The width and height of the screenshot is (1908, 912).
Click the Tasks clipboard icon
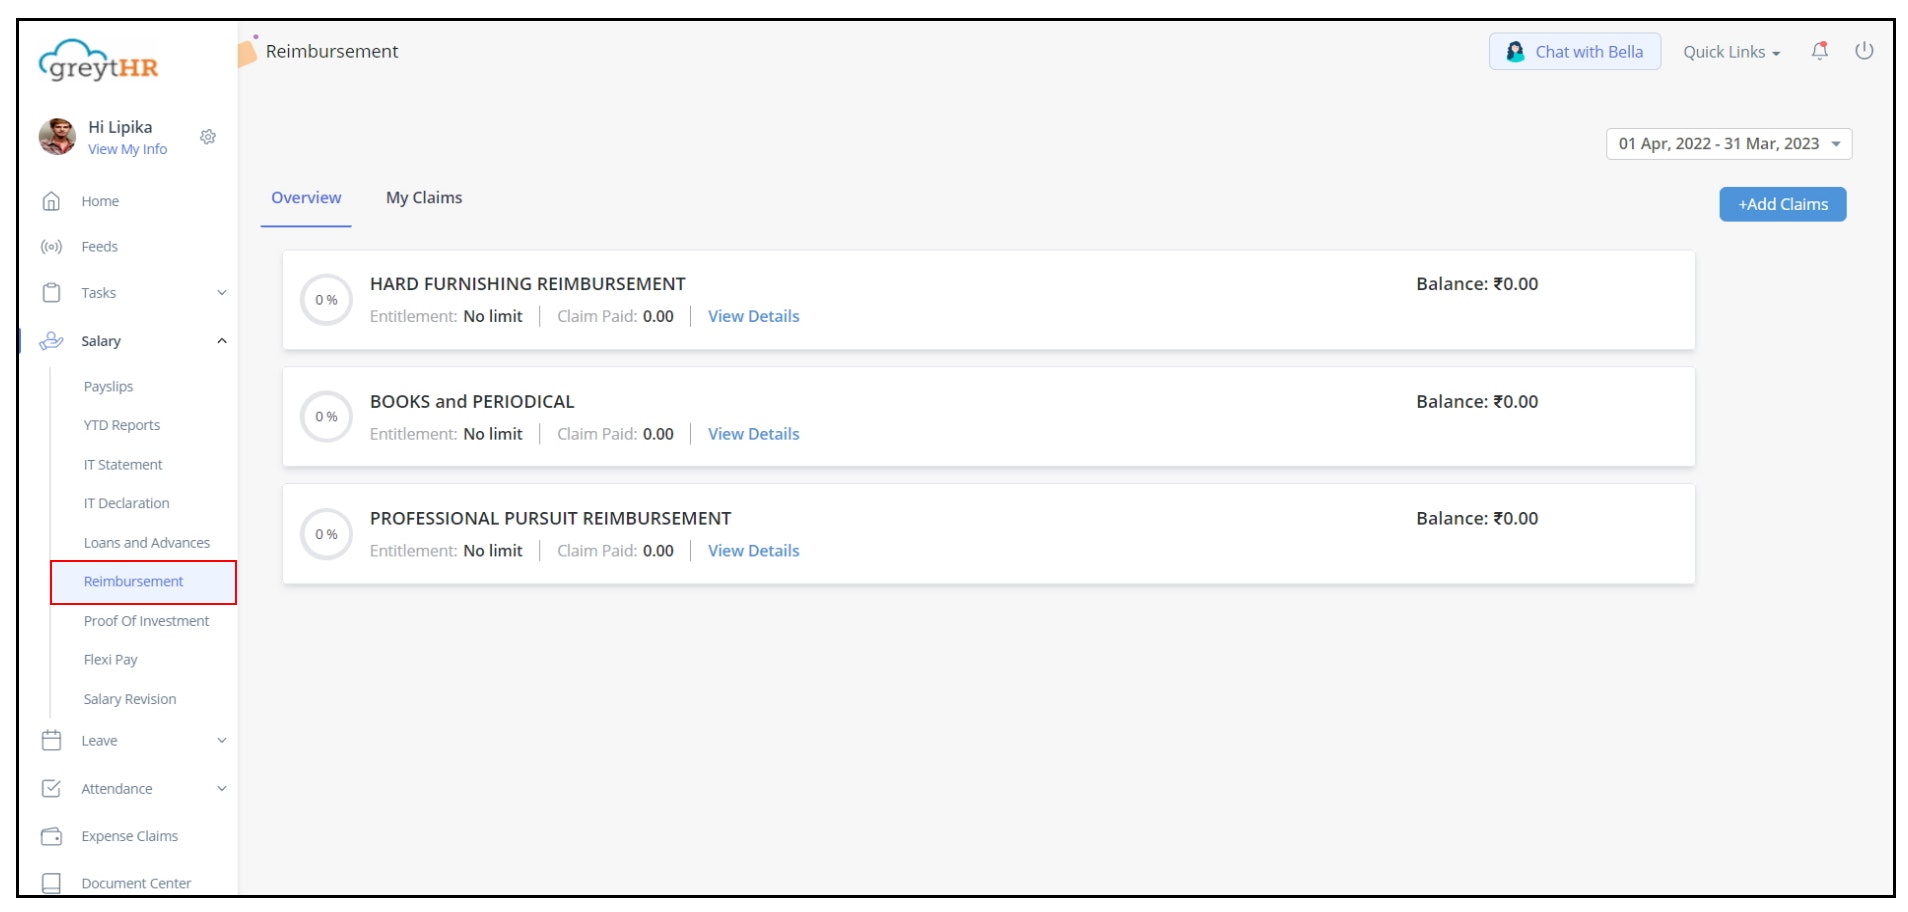[51, 293]
